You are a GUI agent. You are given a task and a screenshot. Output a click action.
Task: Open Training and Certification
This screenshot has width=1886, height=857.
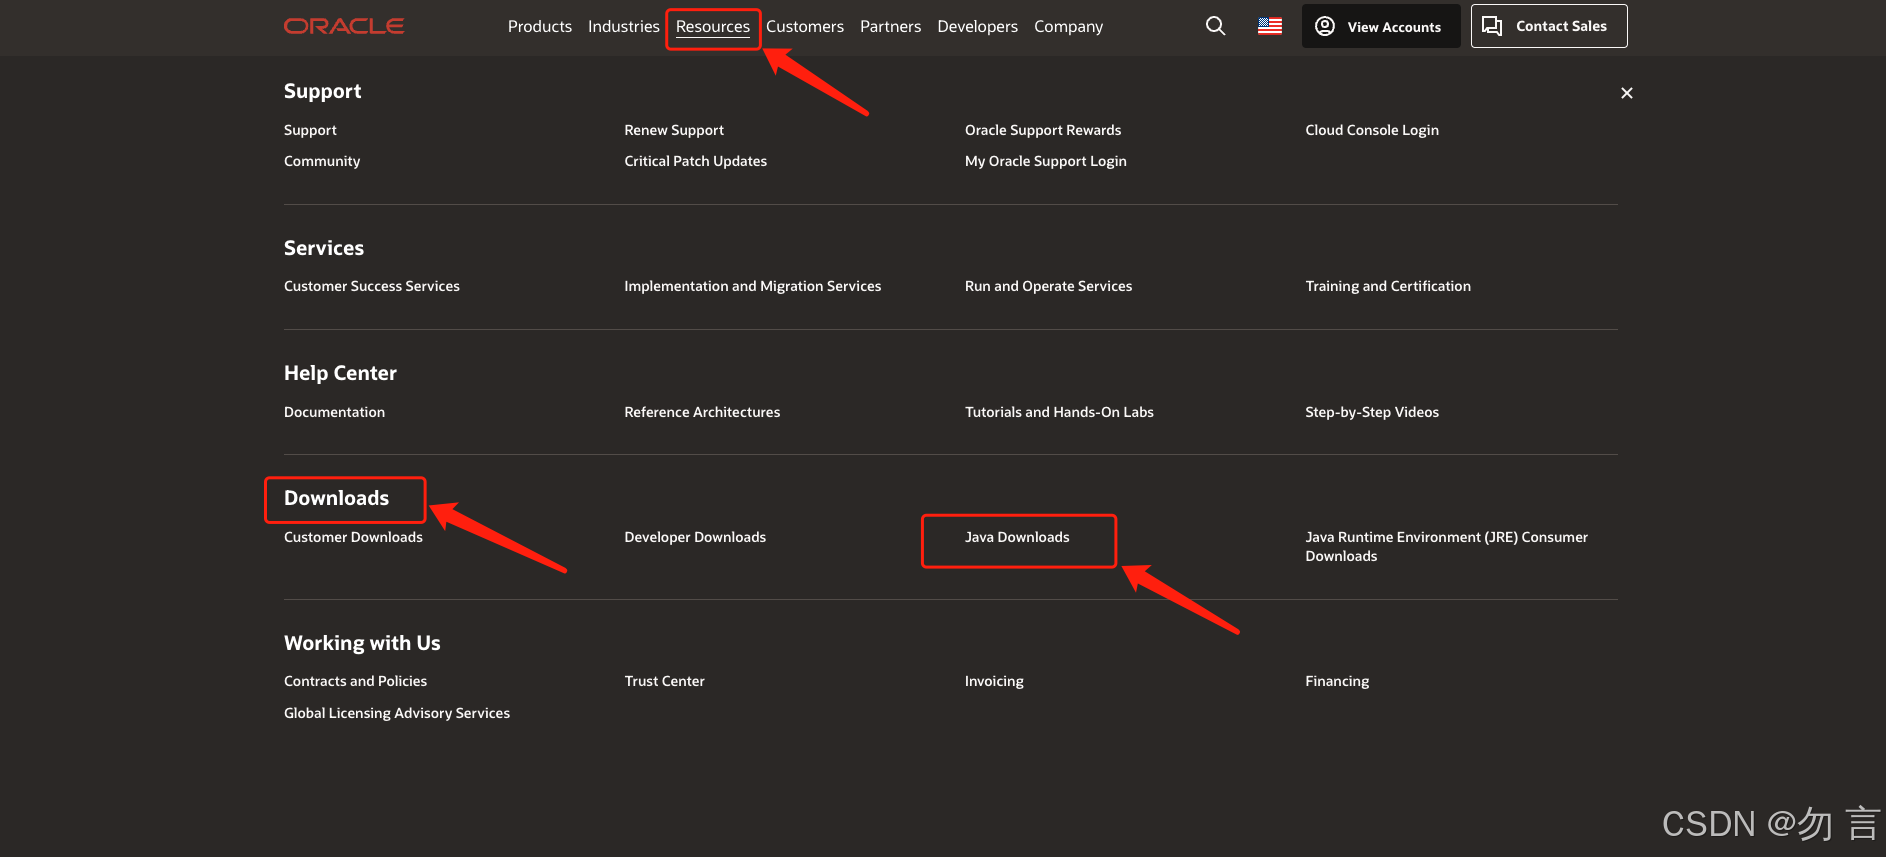(x=1388, y=286)
